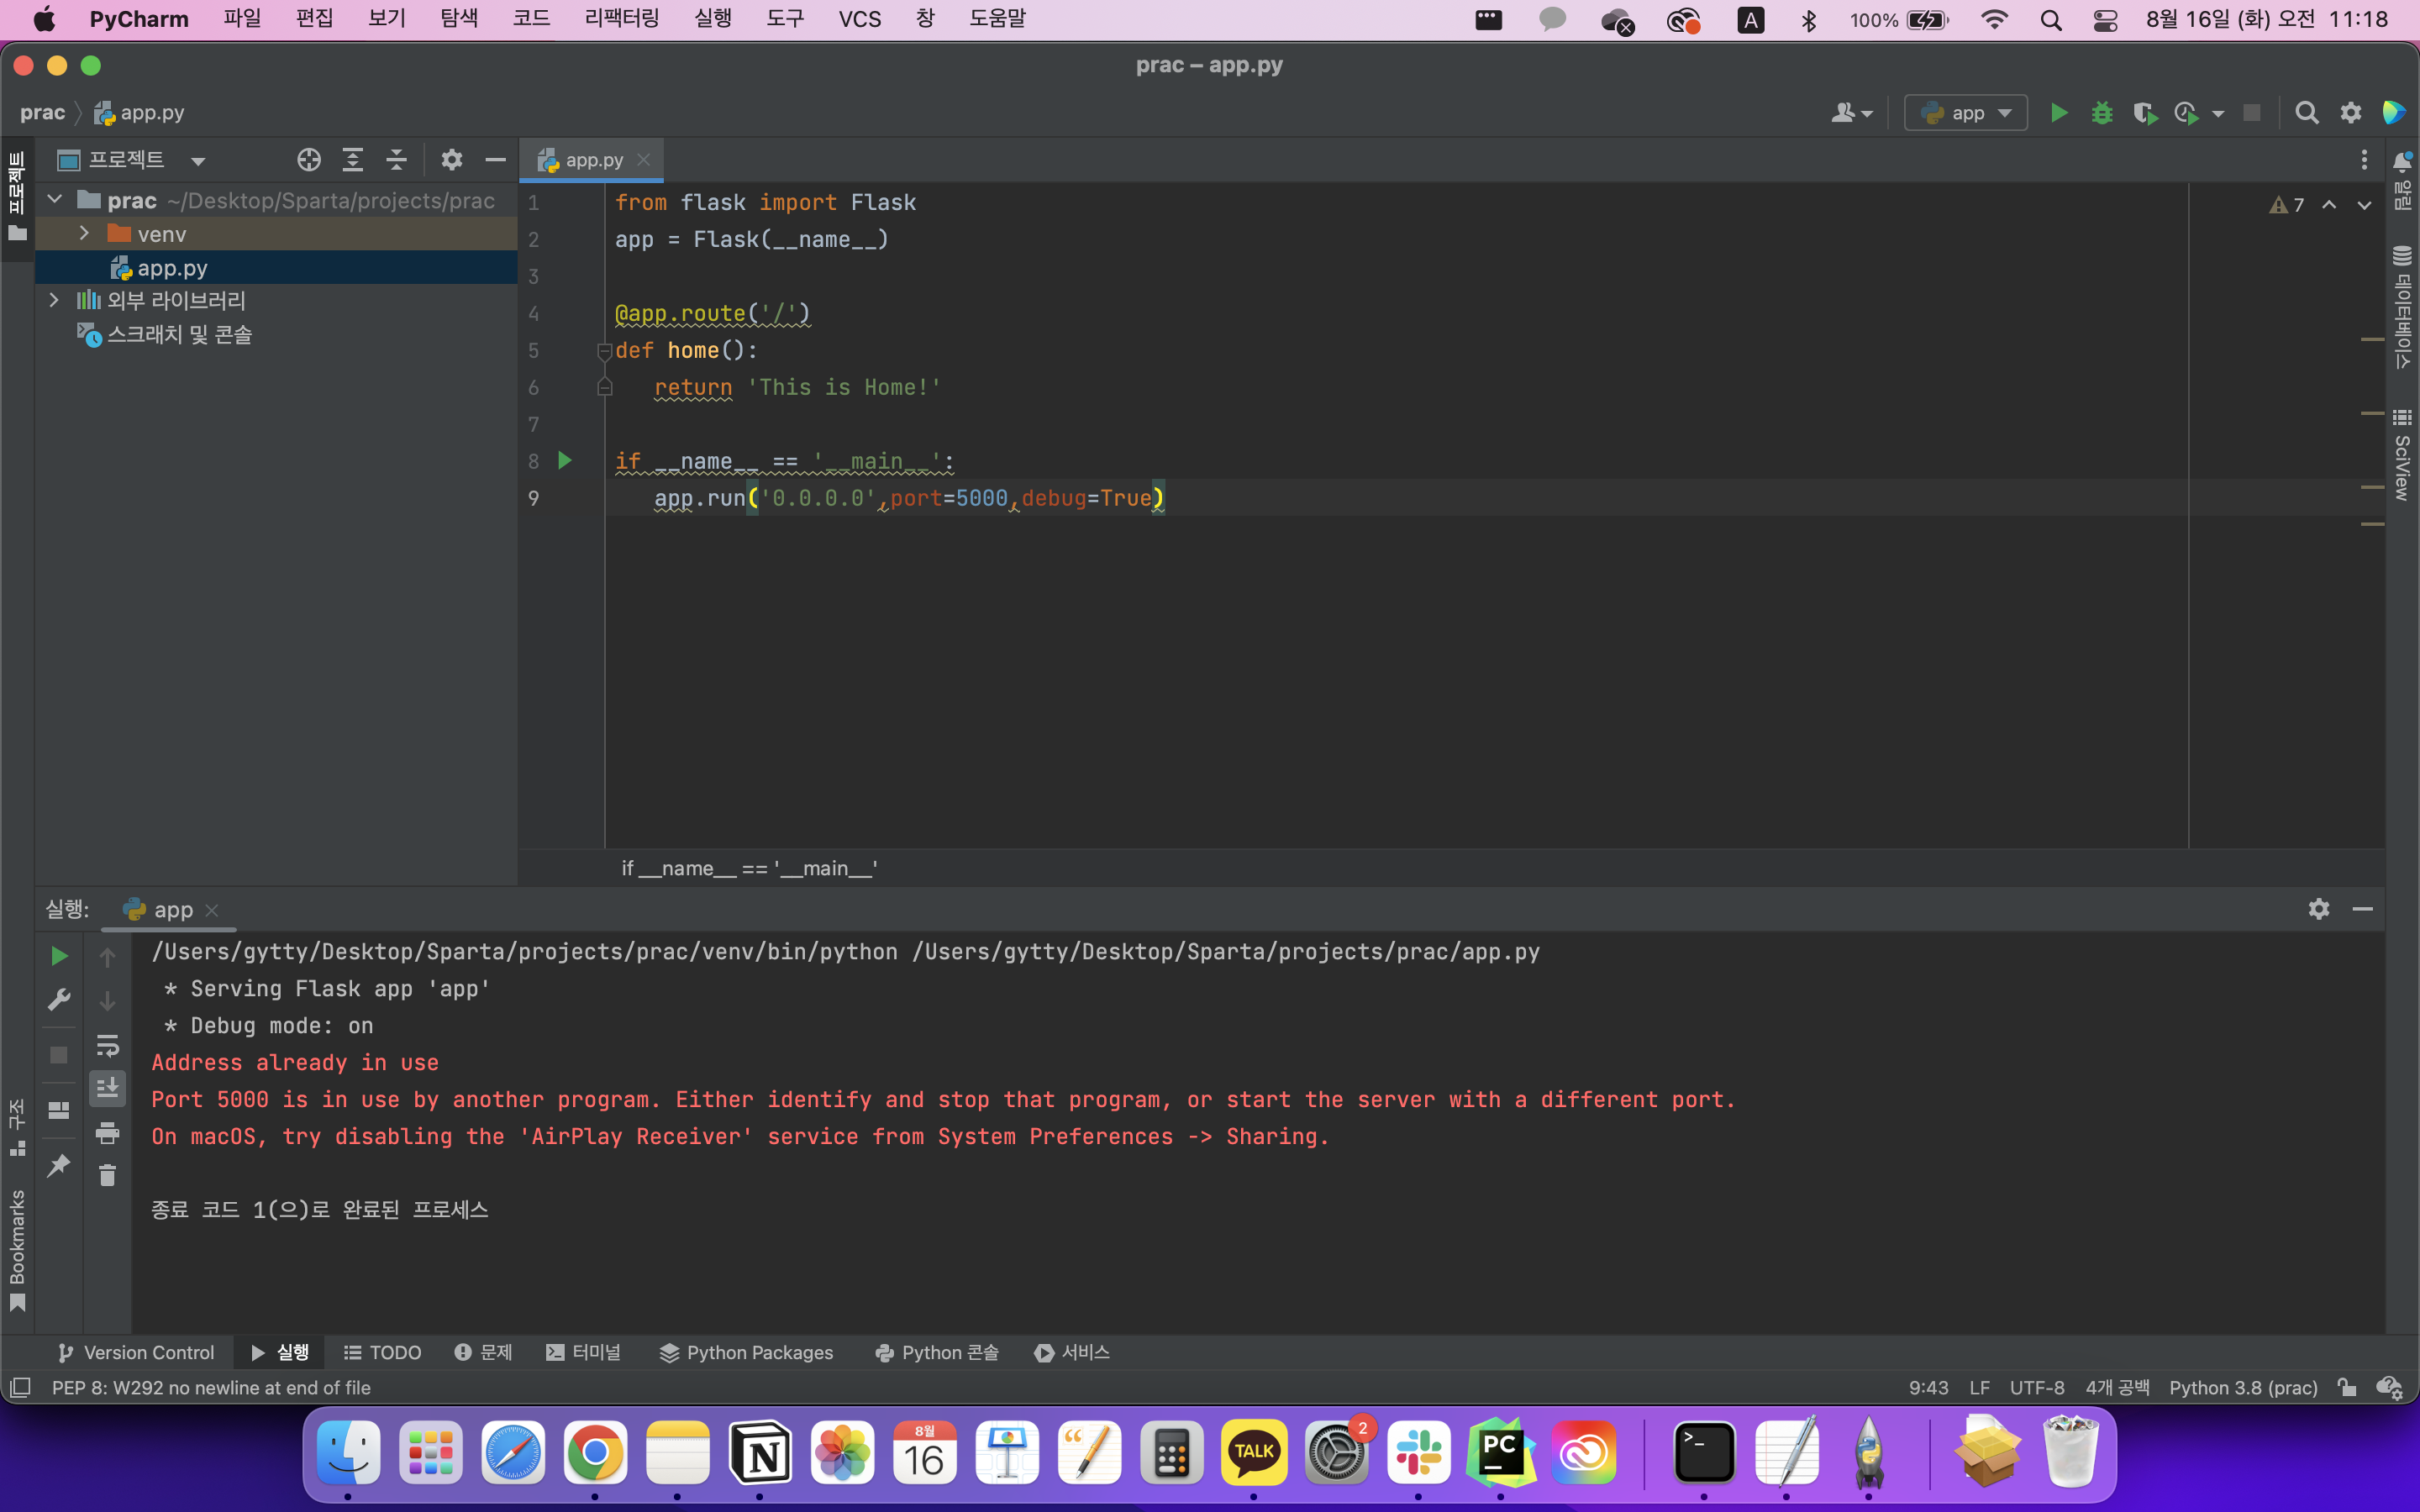Image resolution: width=2420 pixels, height=1512 pixels.
Task: Pin the run tab
Action: pyautogui.click(x=59, y=1165)
